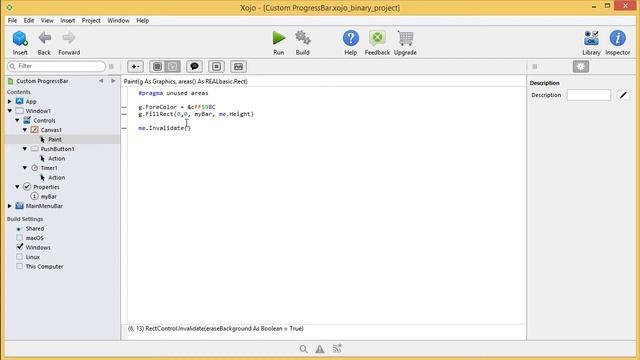Click the gear icon in the inspector header
The width and height of the screenshot is (640, 360).
pyautogui.click(x=581, y=67)
